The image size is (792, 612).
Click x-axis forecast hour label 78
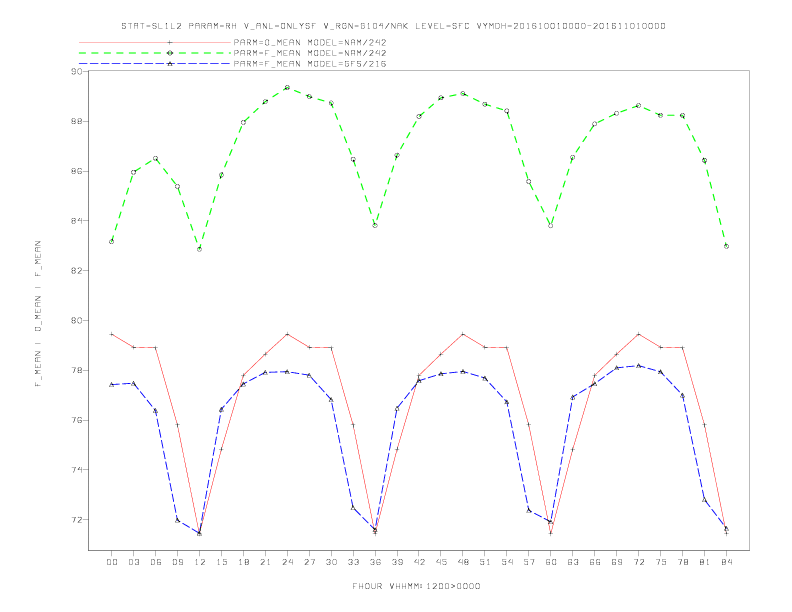pyautogui.click(x=682, y=562)
